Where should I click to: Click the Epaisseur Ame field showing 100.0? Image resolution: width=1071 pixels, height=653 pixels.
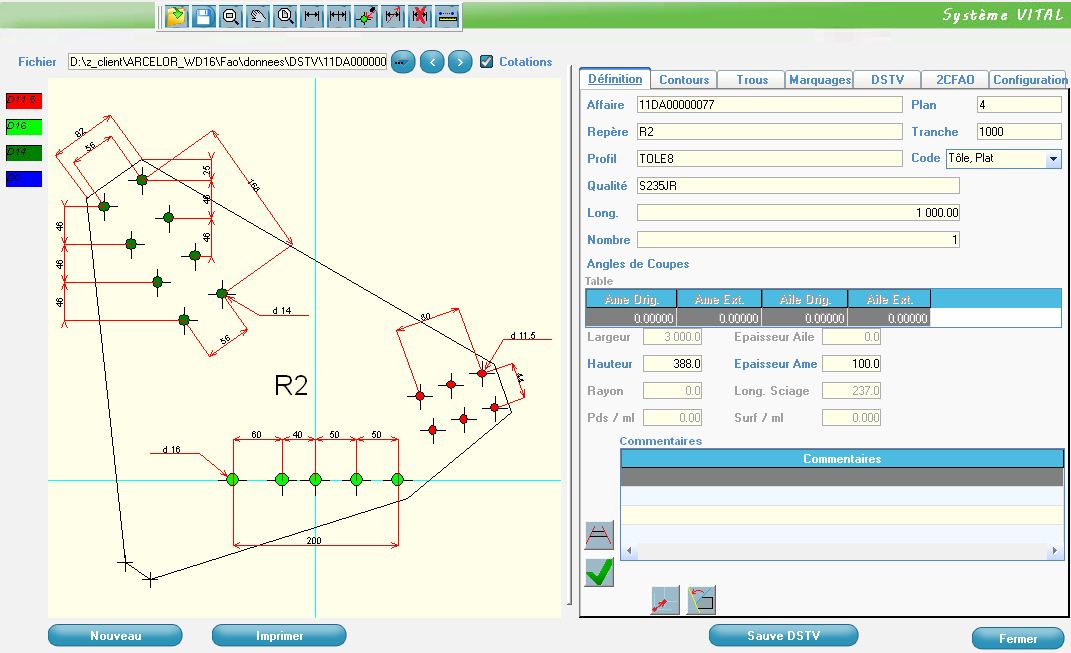click(x=851, y=364)
